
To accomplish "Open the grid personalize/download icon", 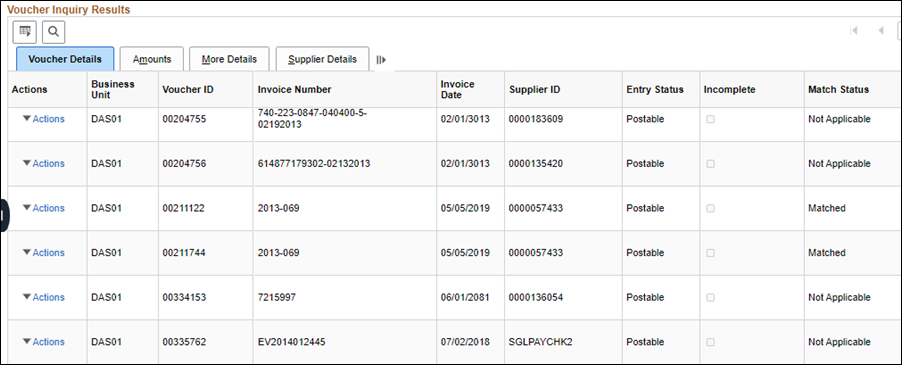I will tap(25, 32).
